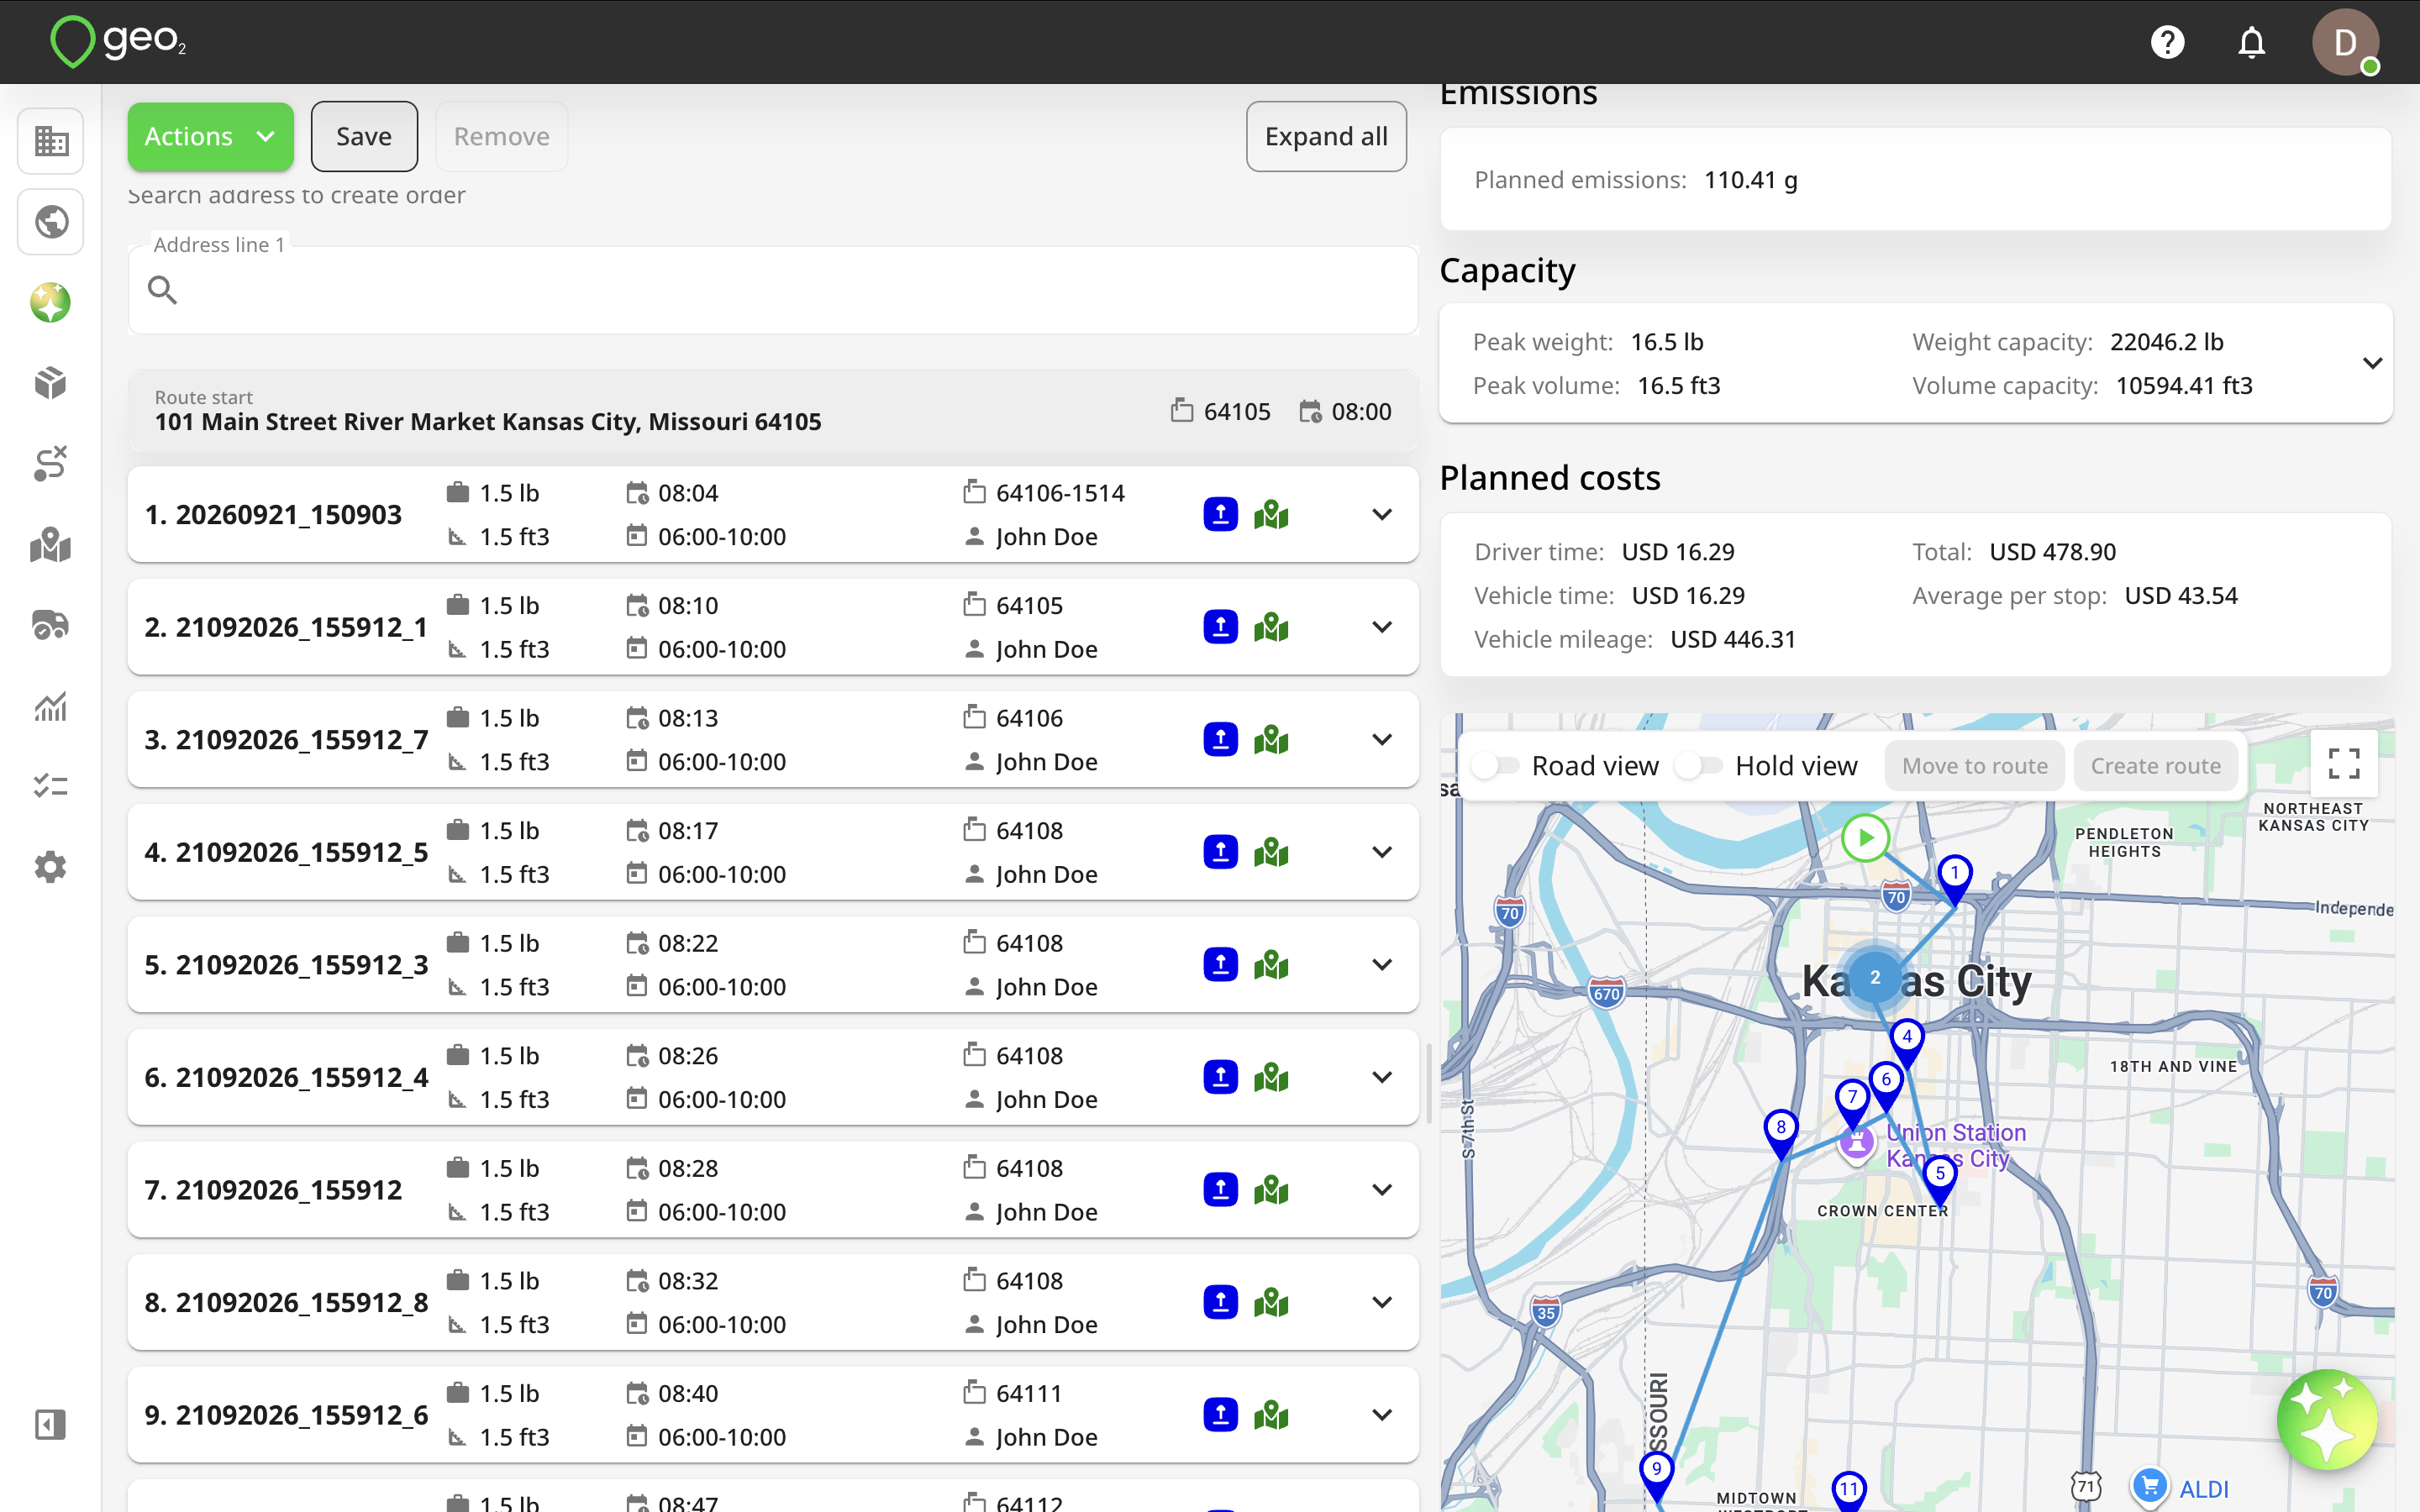2420x1512 pixels.
Task: Click the Save button
Action: pos(364,137)
